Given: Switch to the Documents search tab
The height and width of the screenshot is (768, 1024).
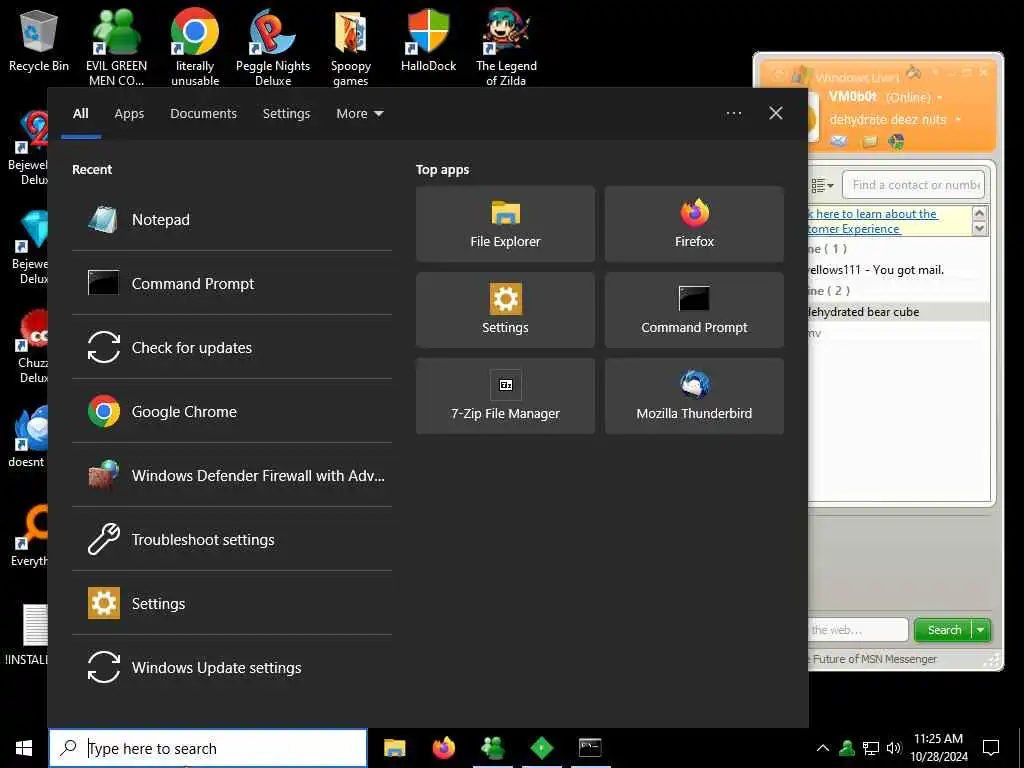Looking at the screenshot, I should pos(204,114).
